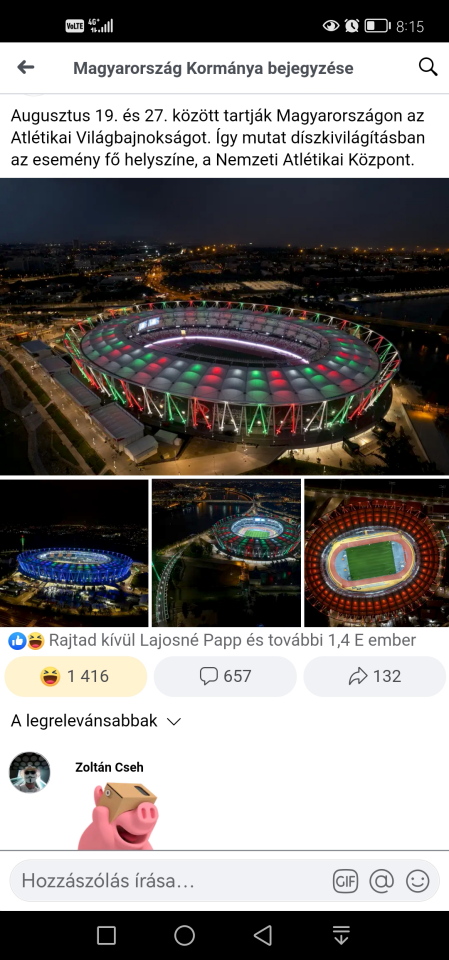The height and width of the screenshot is (960, 449).
Task: Open the large red-white-green stadium photo
Action: (x=224, y=326)
